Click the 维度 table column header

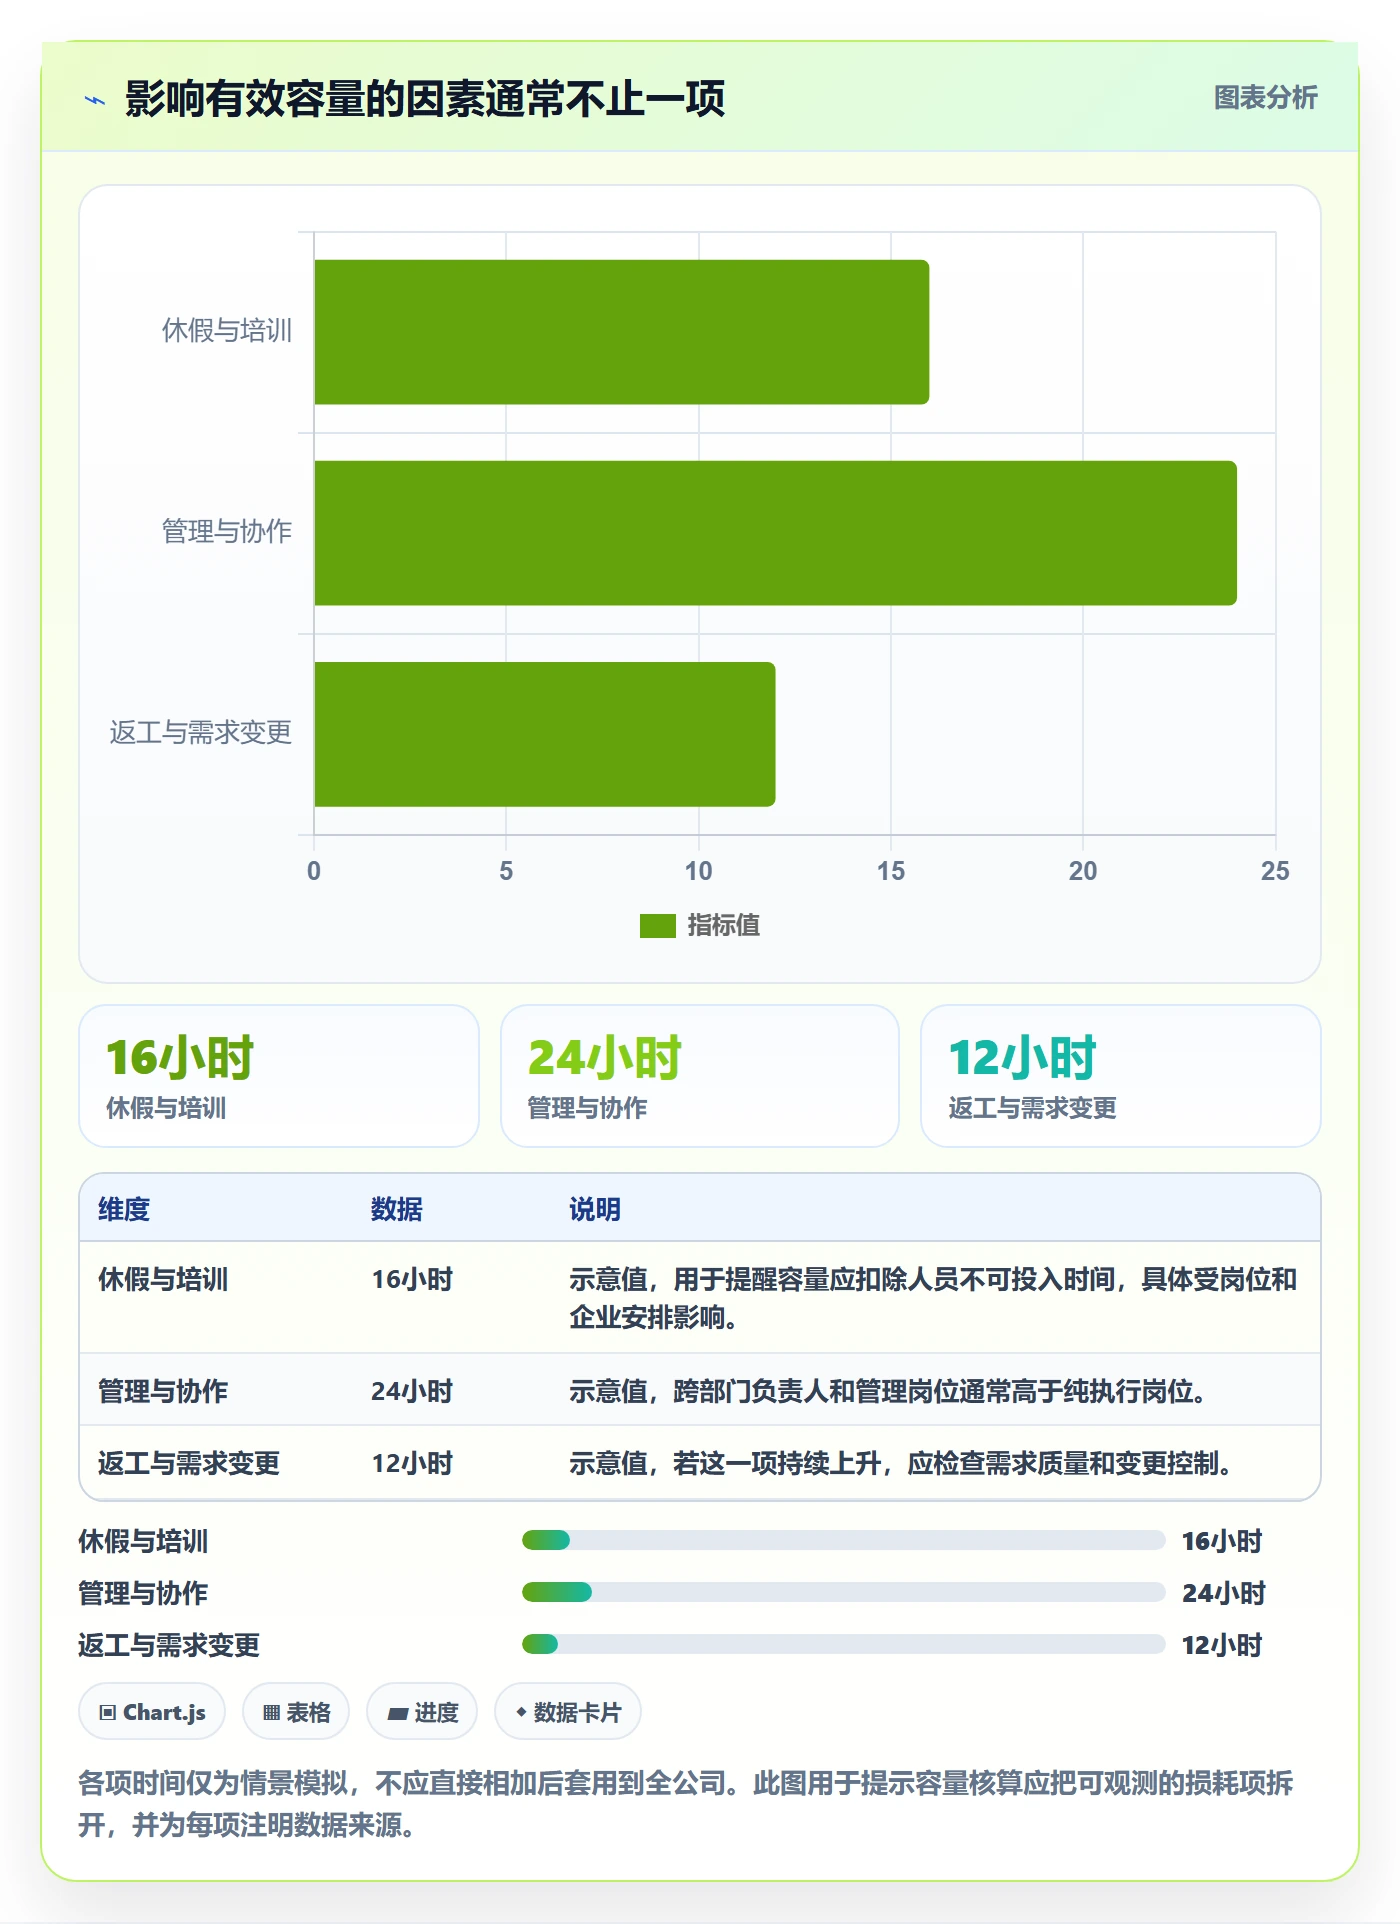pyautogui.click(x=124, y=1209)
